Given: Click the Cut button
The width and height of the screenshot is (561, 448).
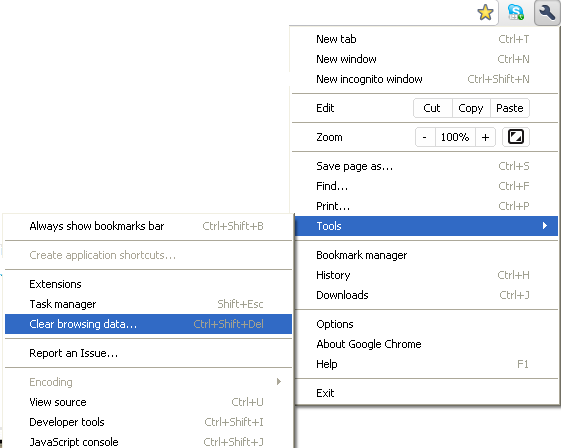Looking at the screenshot, I should pyautogui.click(x=432, y=108).
